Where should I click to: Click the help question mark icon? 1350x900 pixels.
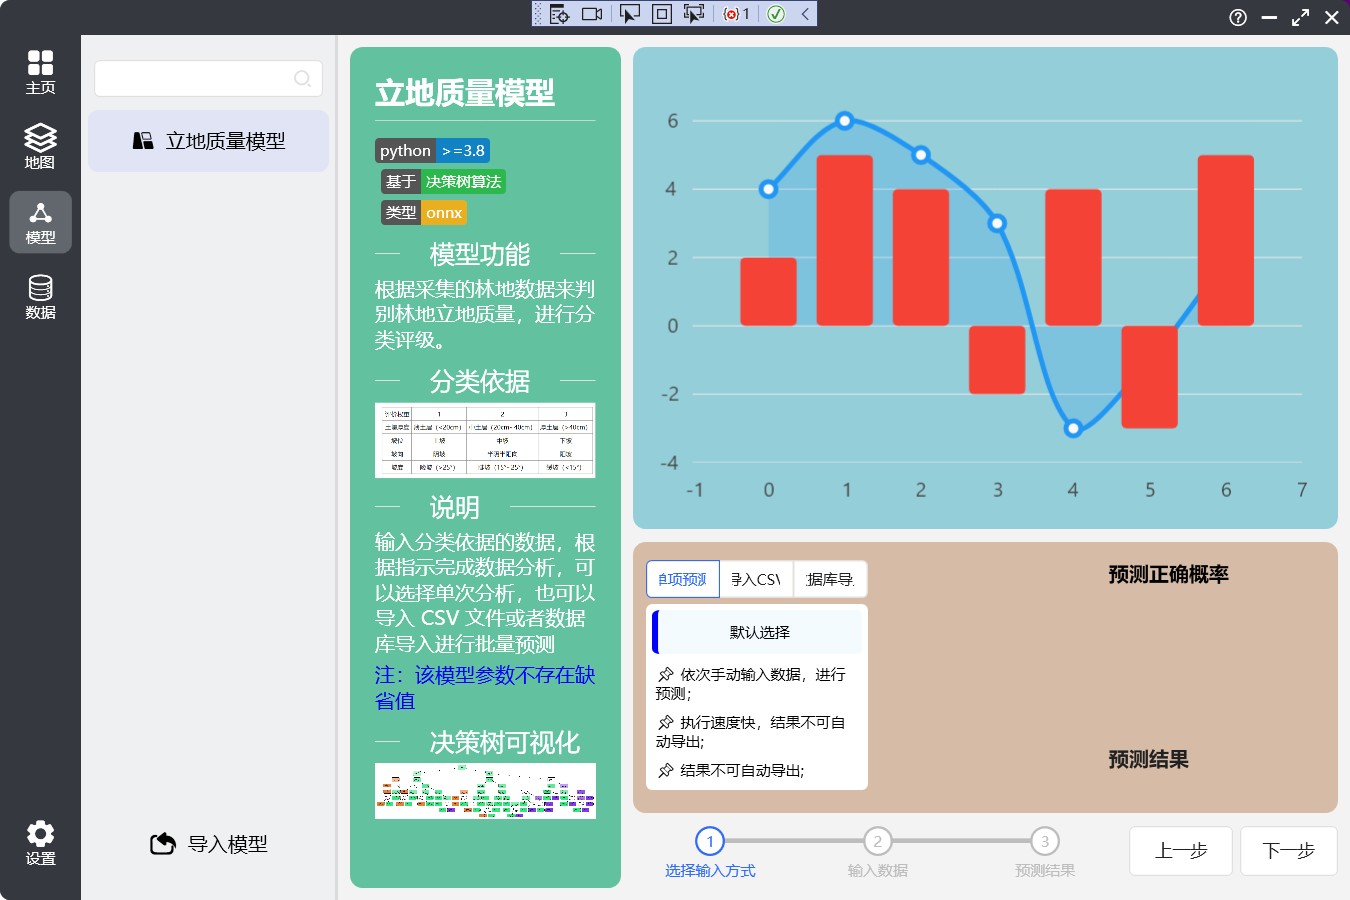(x=1238, y=17)
